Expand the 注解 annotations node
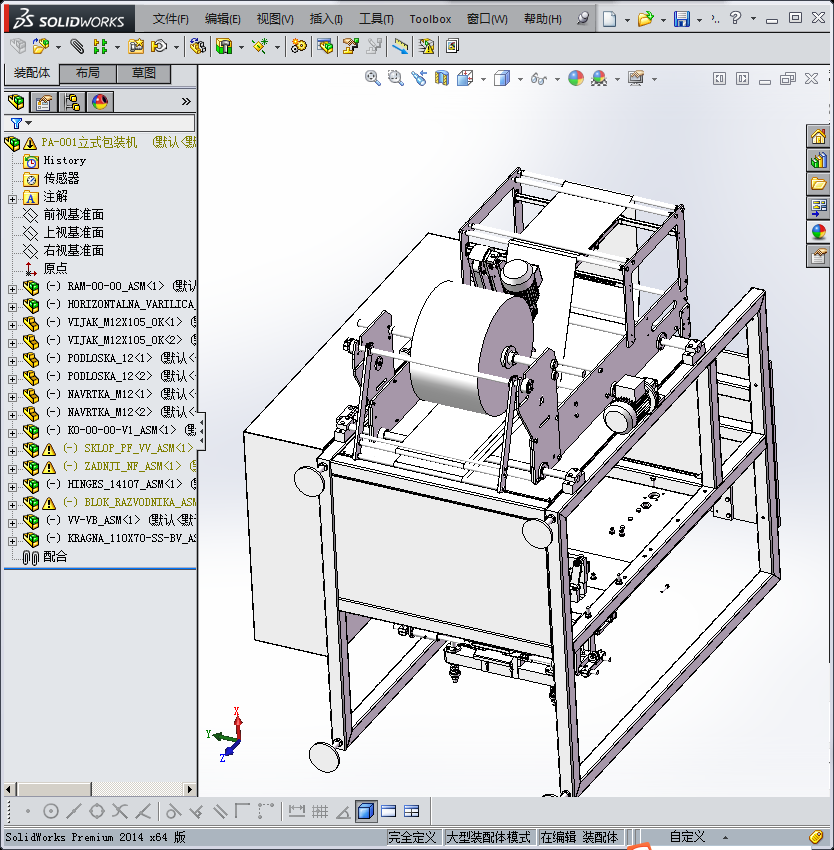Viewport: 834px width, 850px height. (x=12, y=199)
